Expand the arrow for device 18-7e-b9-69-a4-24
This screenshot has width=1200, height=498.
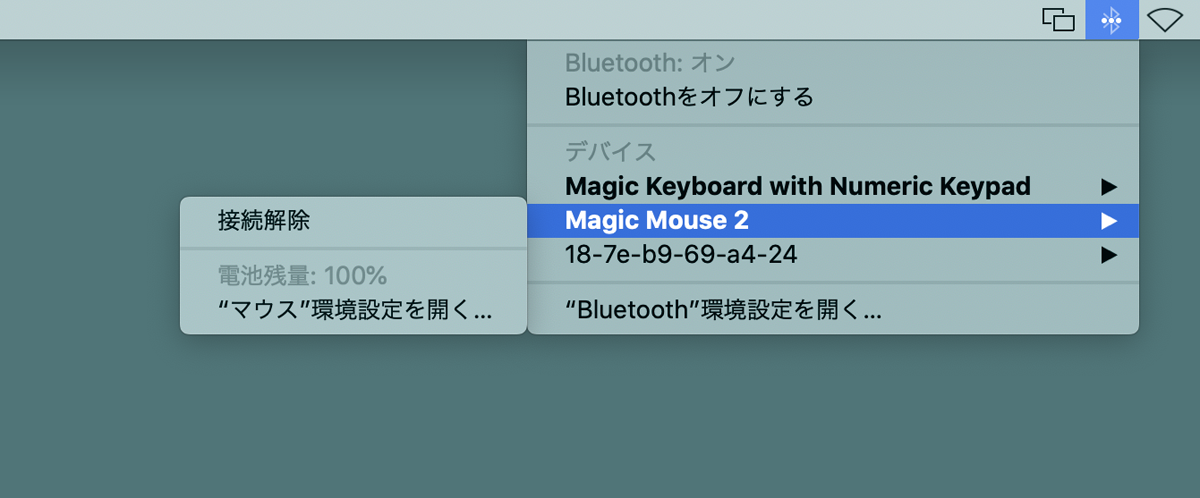tap(1107, 255)
